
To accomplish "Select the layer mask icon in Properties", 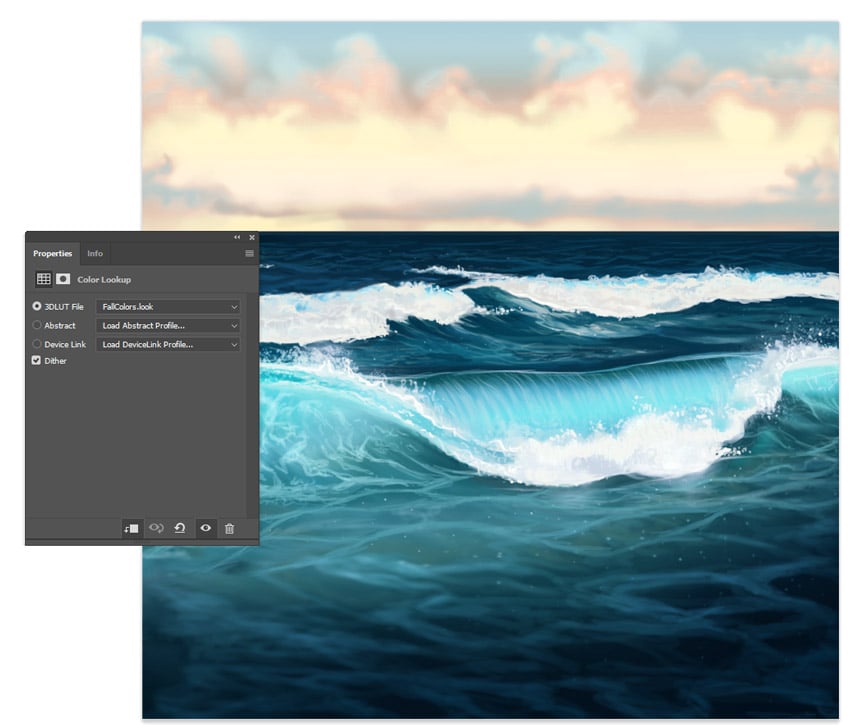I will click(x=63, y=279).
